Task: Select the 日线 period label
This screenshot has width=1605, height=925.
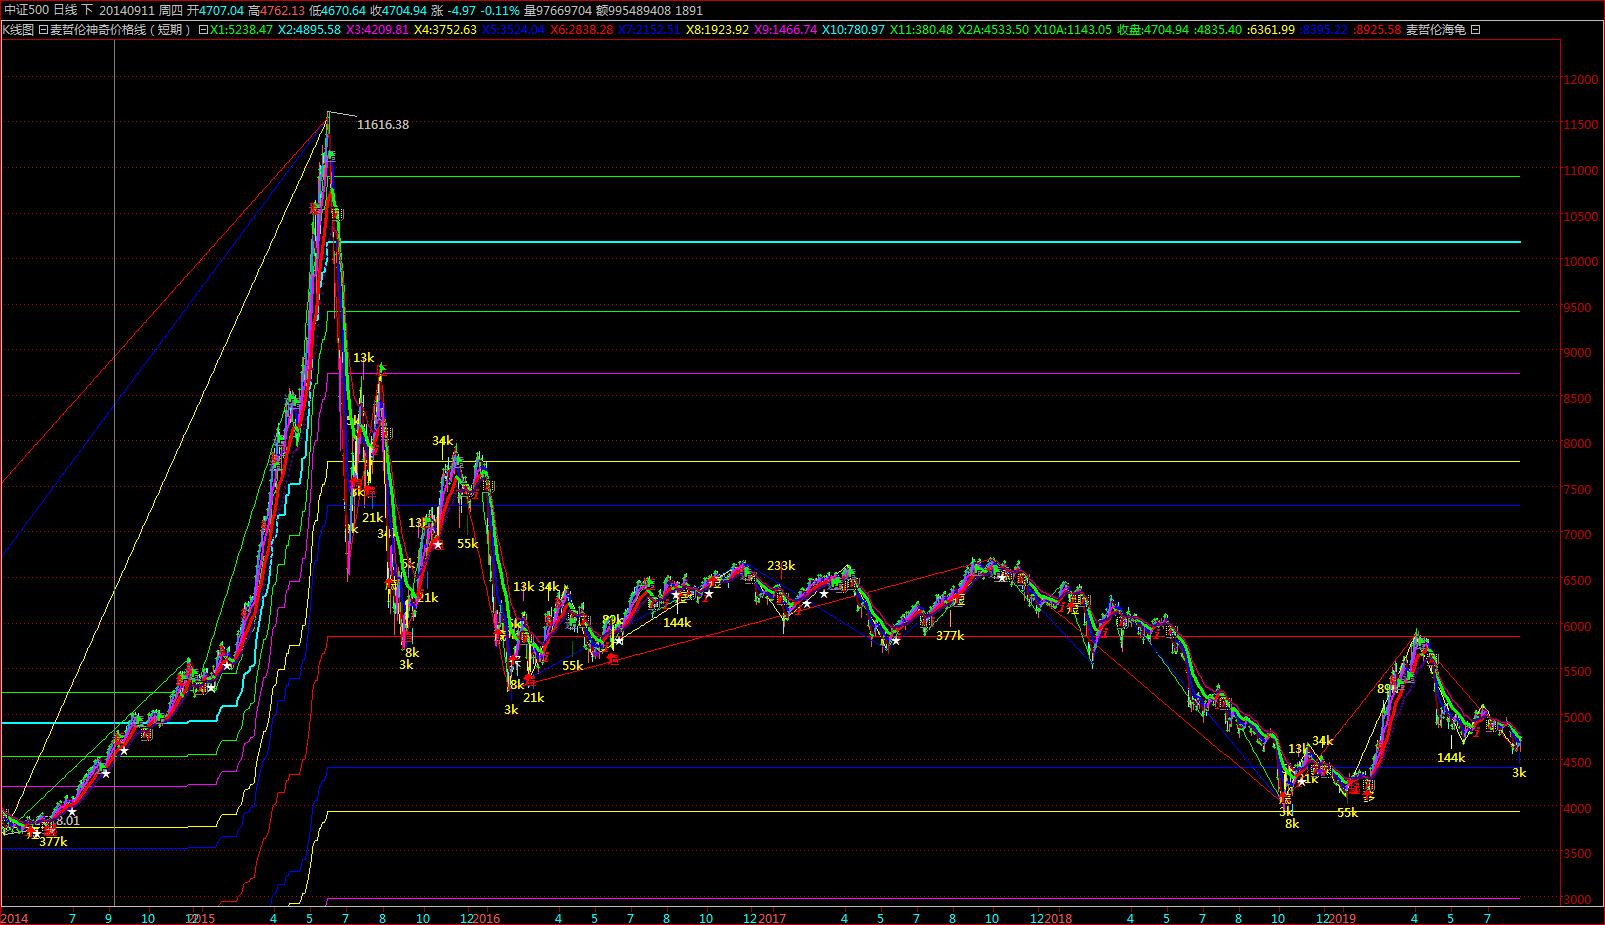Action: point(65,10)
